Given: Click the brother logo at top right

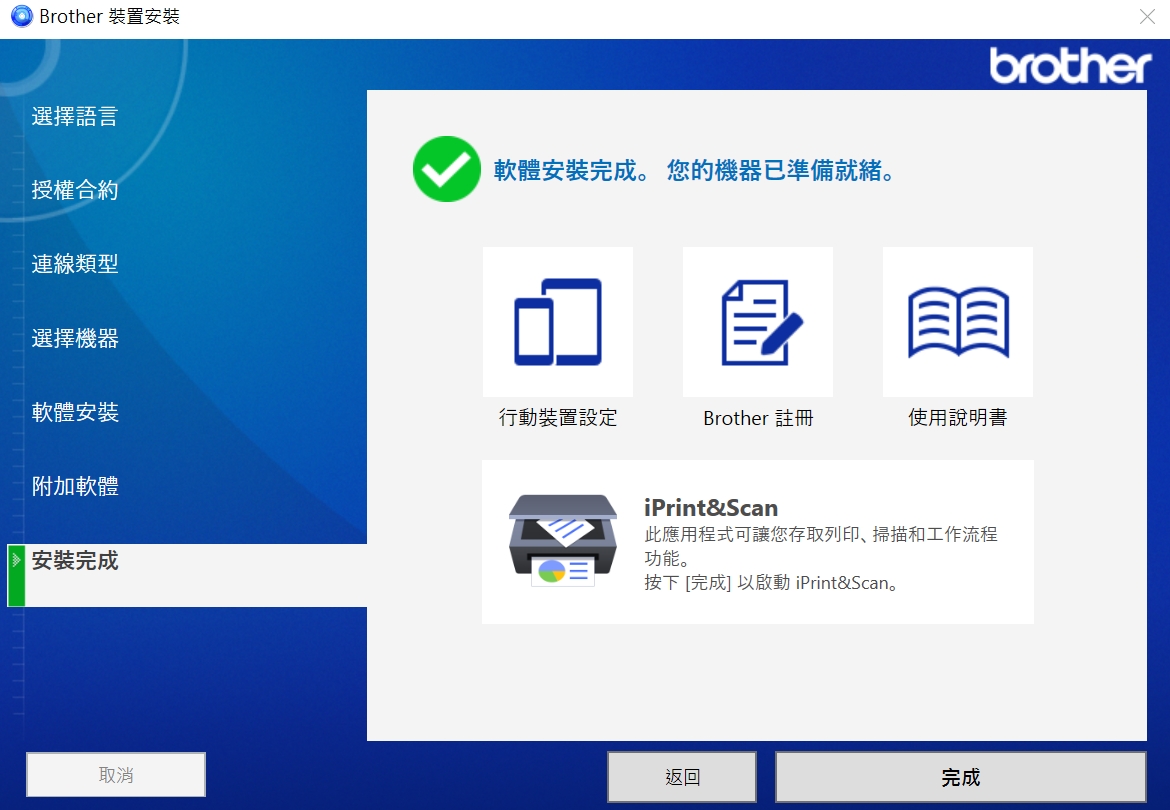Looking at the screenshot, I should (x=1070, y=66).
